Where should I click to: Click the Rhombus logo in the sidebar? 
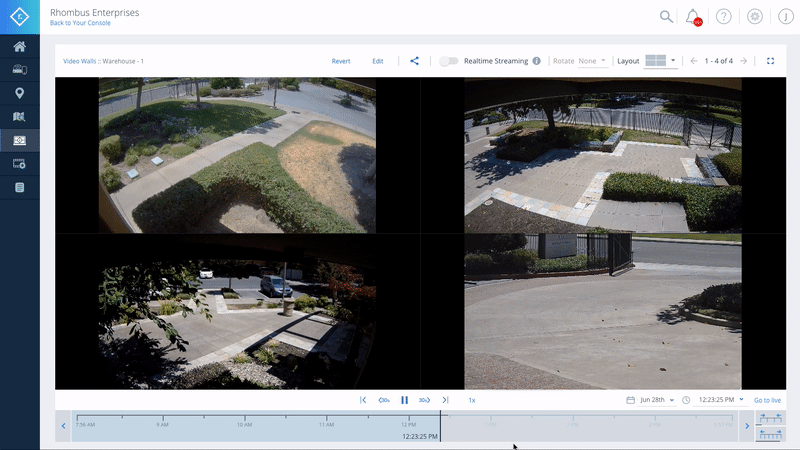(19, 17)
